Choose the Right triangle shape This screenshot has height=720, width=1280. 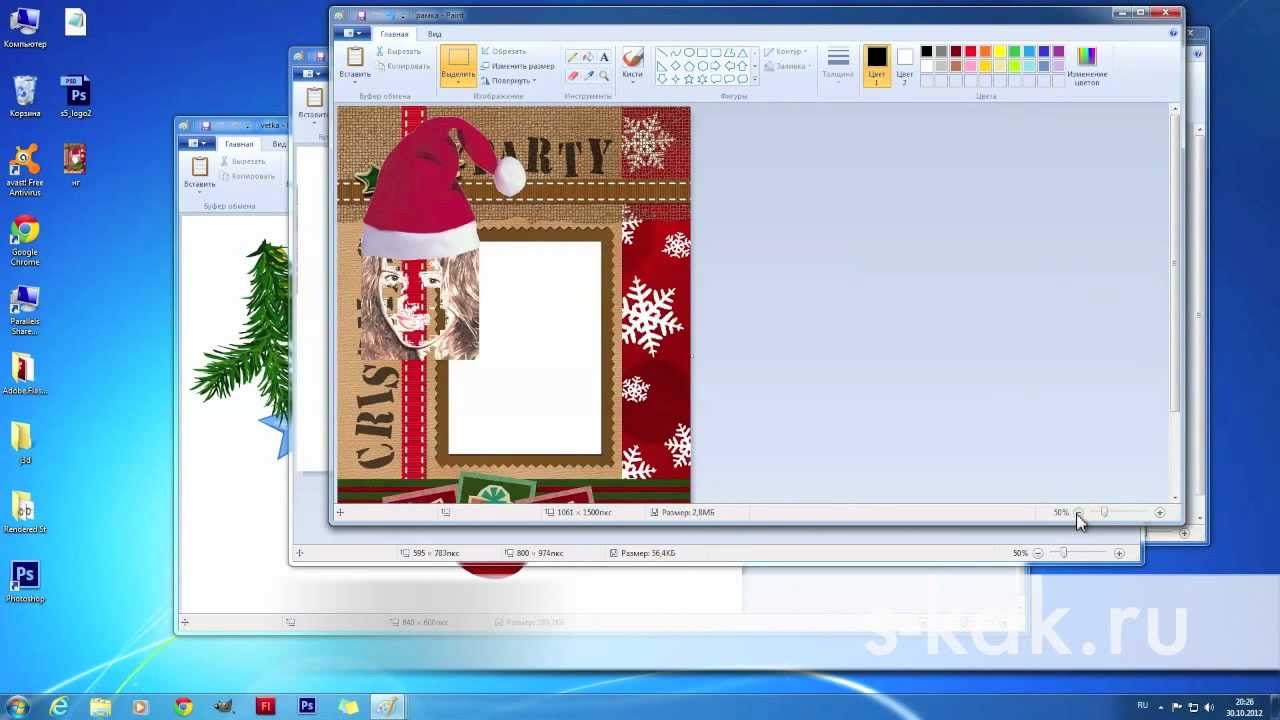pyautogui.click(x=661, y=66)
